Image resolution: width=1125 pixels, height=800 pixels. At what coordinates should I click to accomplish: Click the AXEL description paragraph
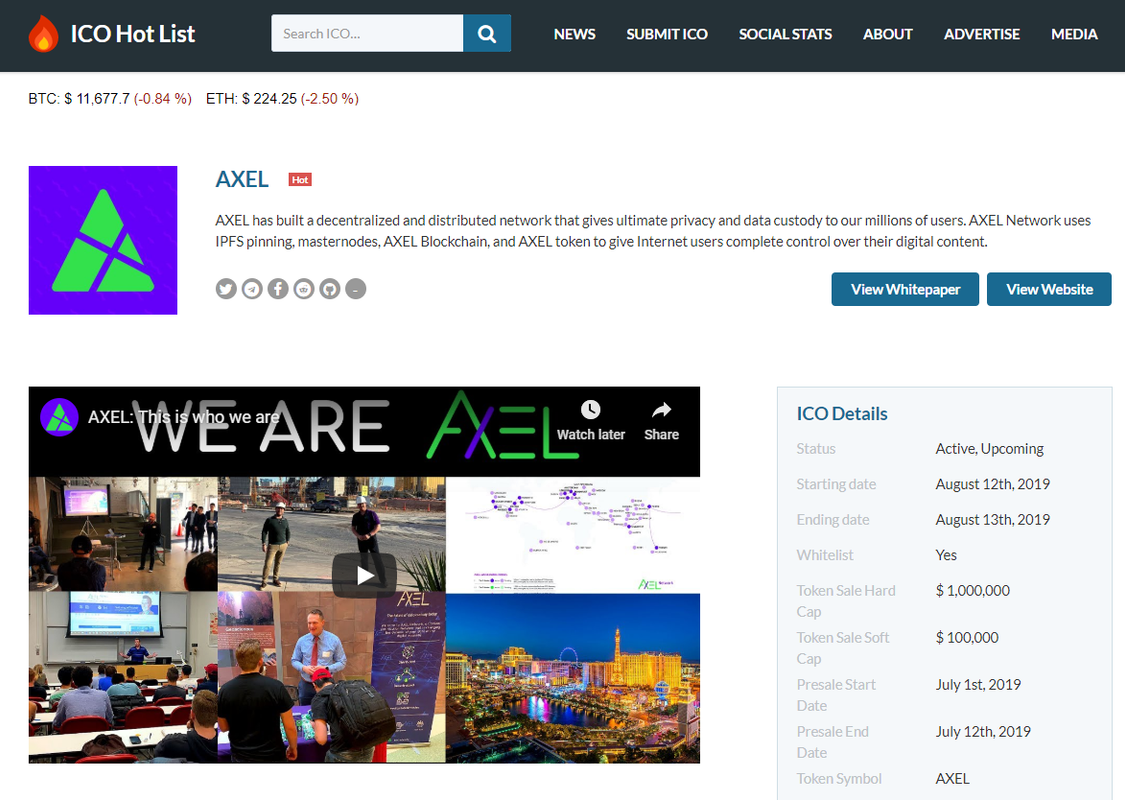(x=653, y=231)
